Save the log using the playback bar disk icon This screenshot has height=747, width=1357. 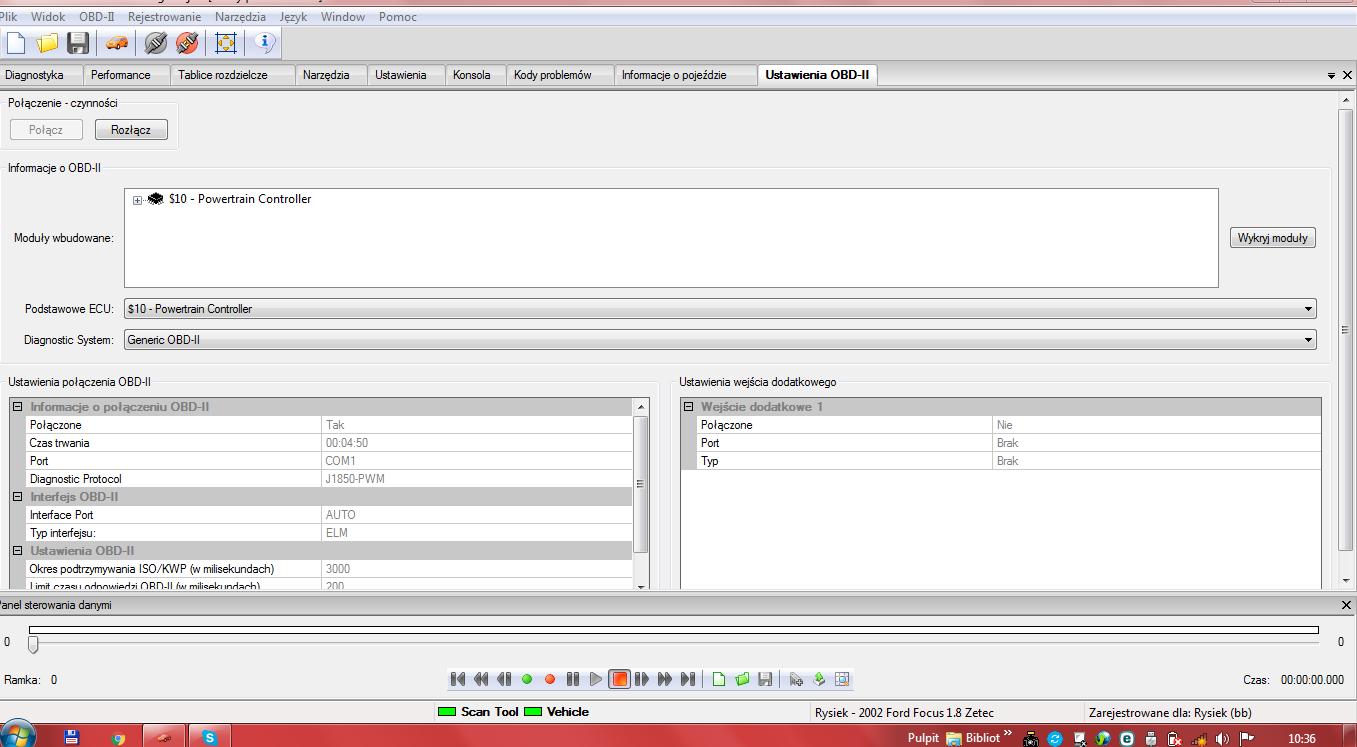[x=765, y=679]
